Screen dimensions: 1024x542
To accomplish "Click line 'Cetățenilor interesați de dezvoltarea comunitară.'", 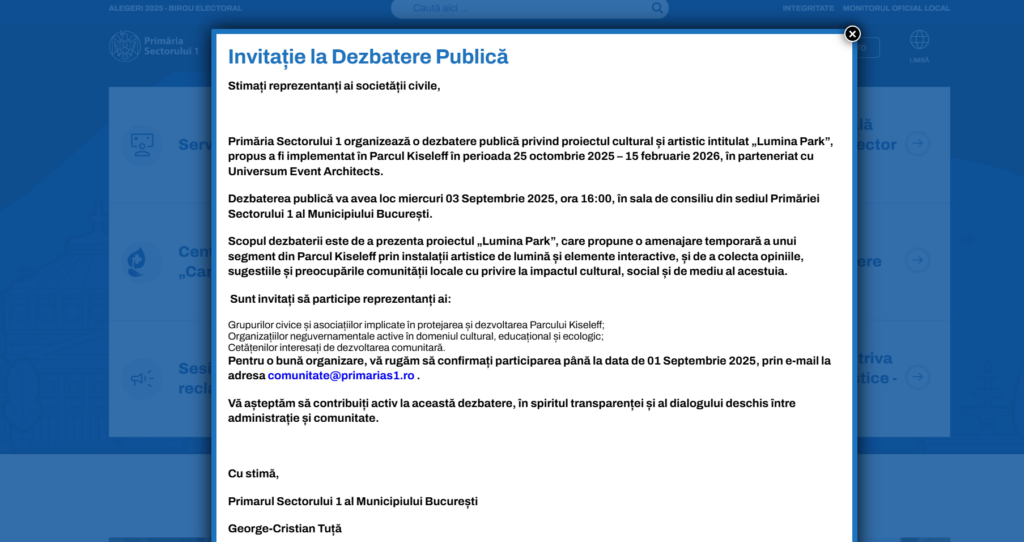I will [x=336, y=347].
